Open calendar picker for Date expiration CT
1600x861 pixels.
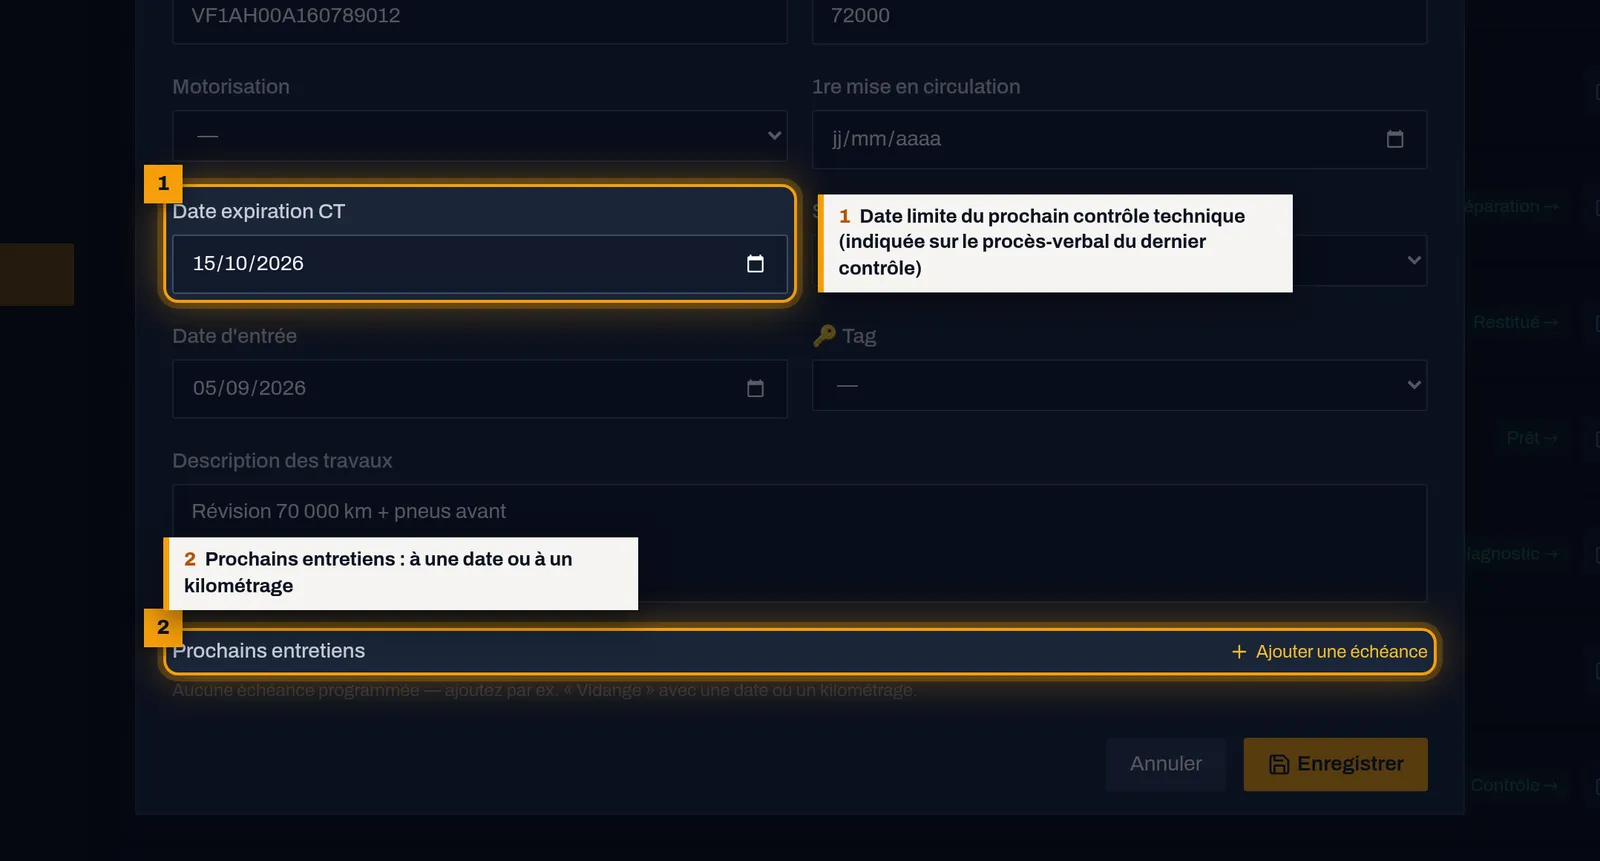point(755,264)
